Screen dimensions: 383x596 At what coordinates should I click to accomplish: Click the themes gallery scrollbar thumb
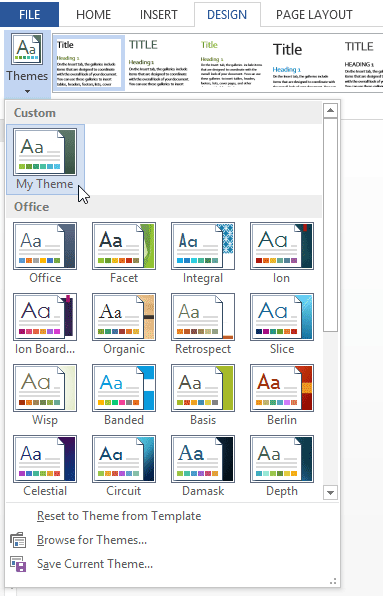[x=330, y=225]
